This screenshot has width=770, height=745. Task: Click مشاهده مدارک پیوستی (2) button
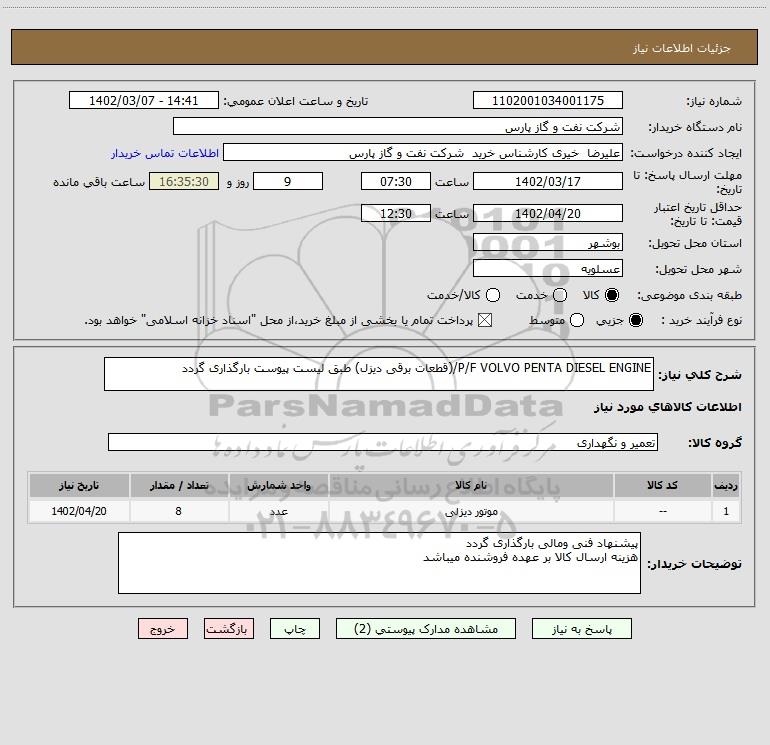pyautogui.click(x=426, y=629)
